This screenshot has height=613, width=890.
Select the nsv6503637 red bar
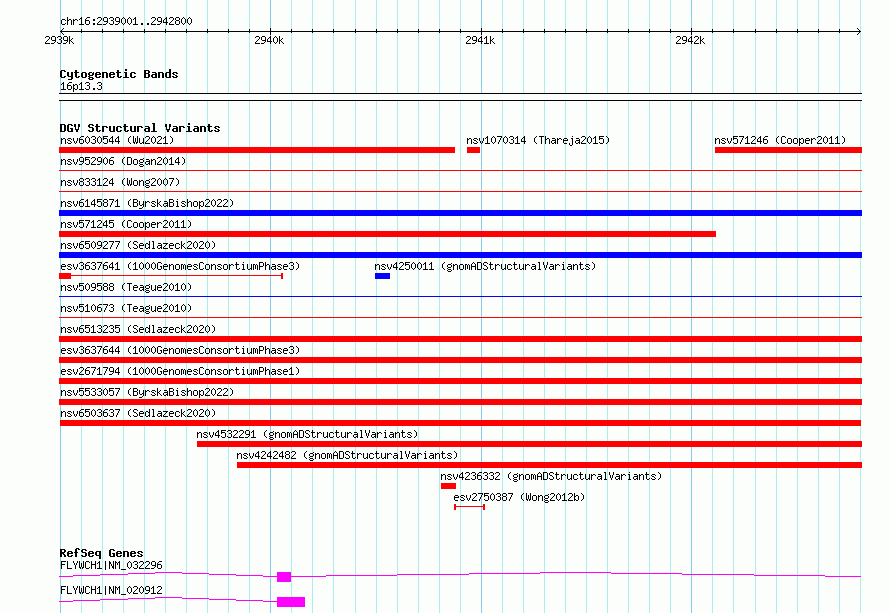(460, 423)
